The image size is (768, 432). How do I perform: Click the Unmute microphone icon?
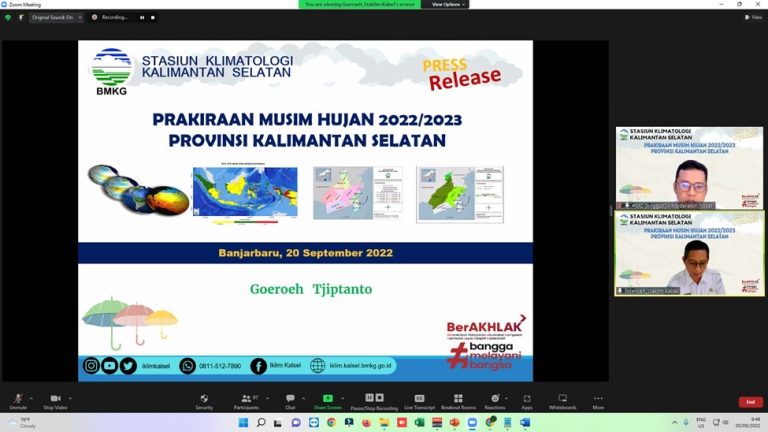click(x=17, y=399)
